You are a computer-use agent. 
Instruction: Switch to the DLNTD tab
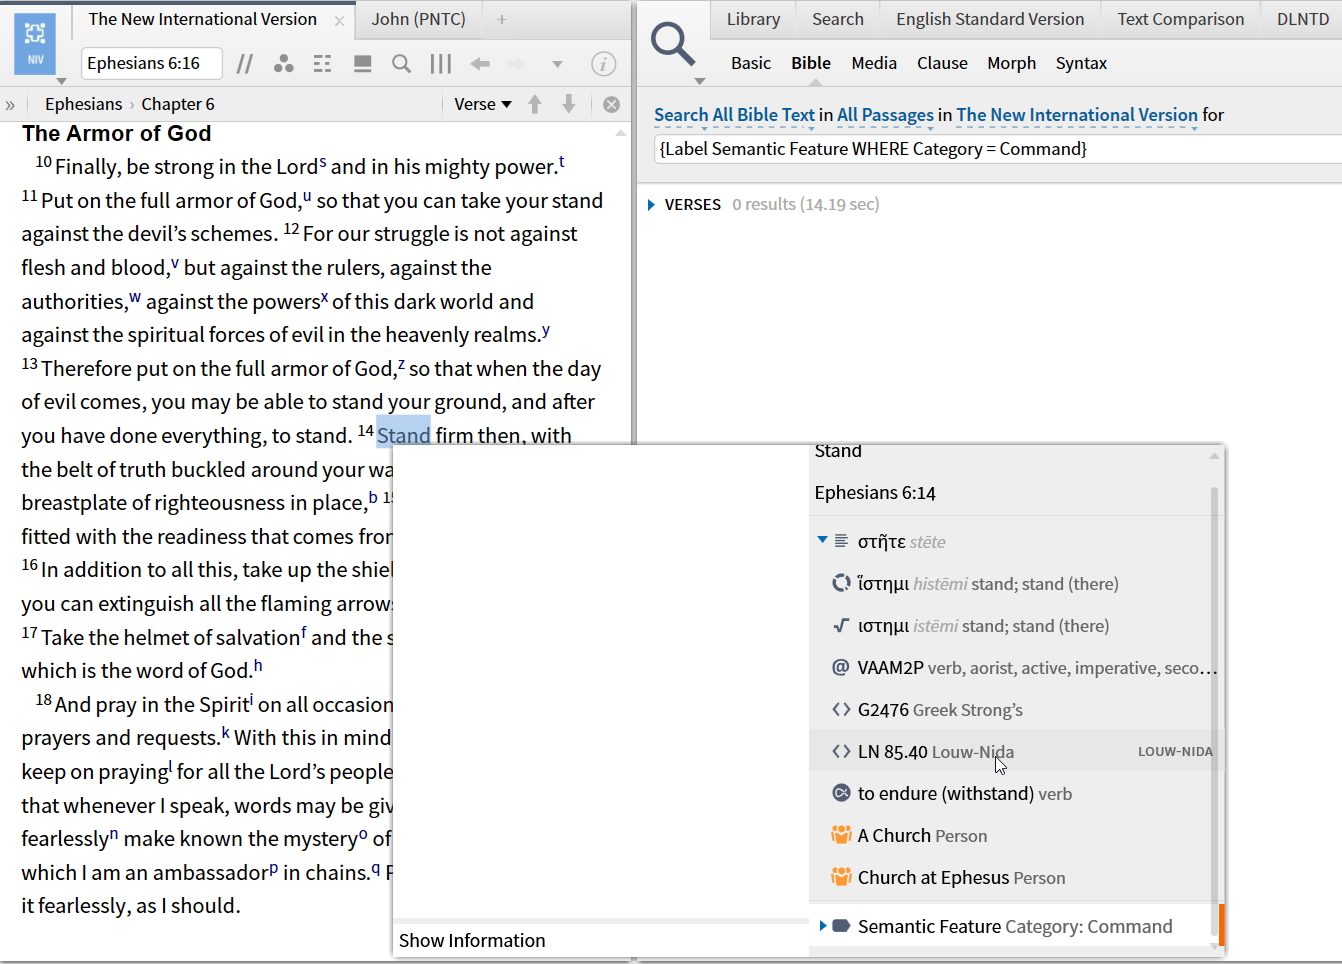coord(1303,19)
